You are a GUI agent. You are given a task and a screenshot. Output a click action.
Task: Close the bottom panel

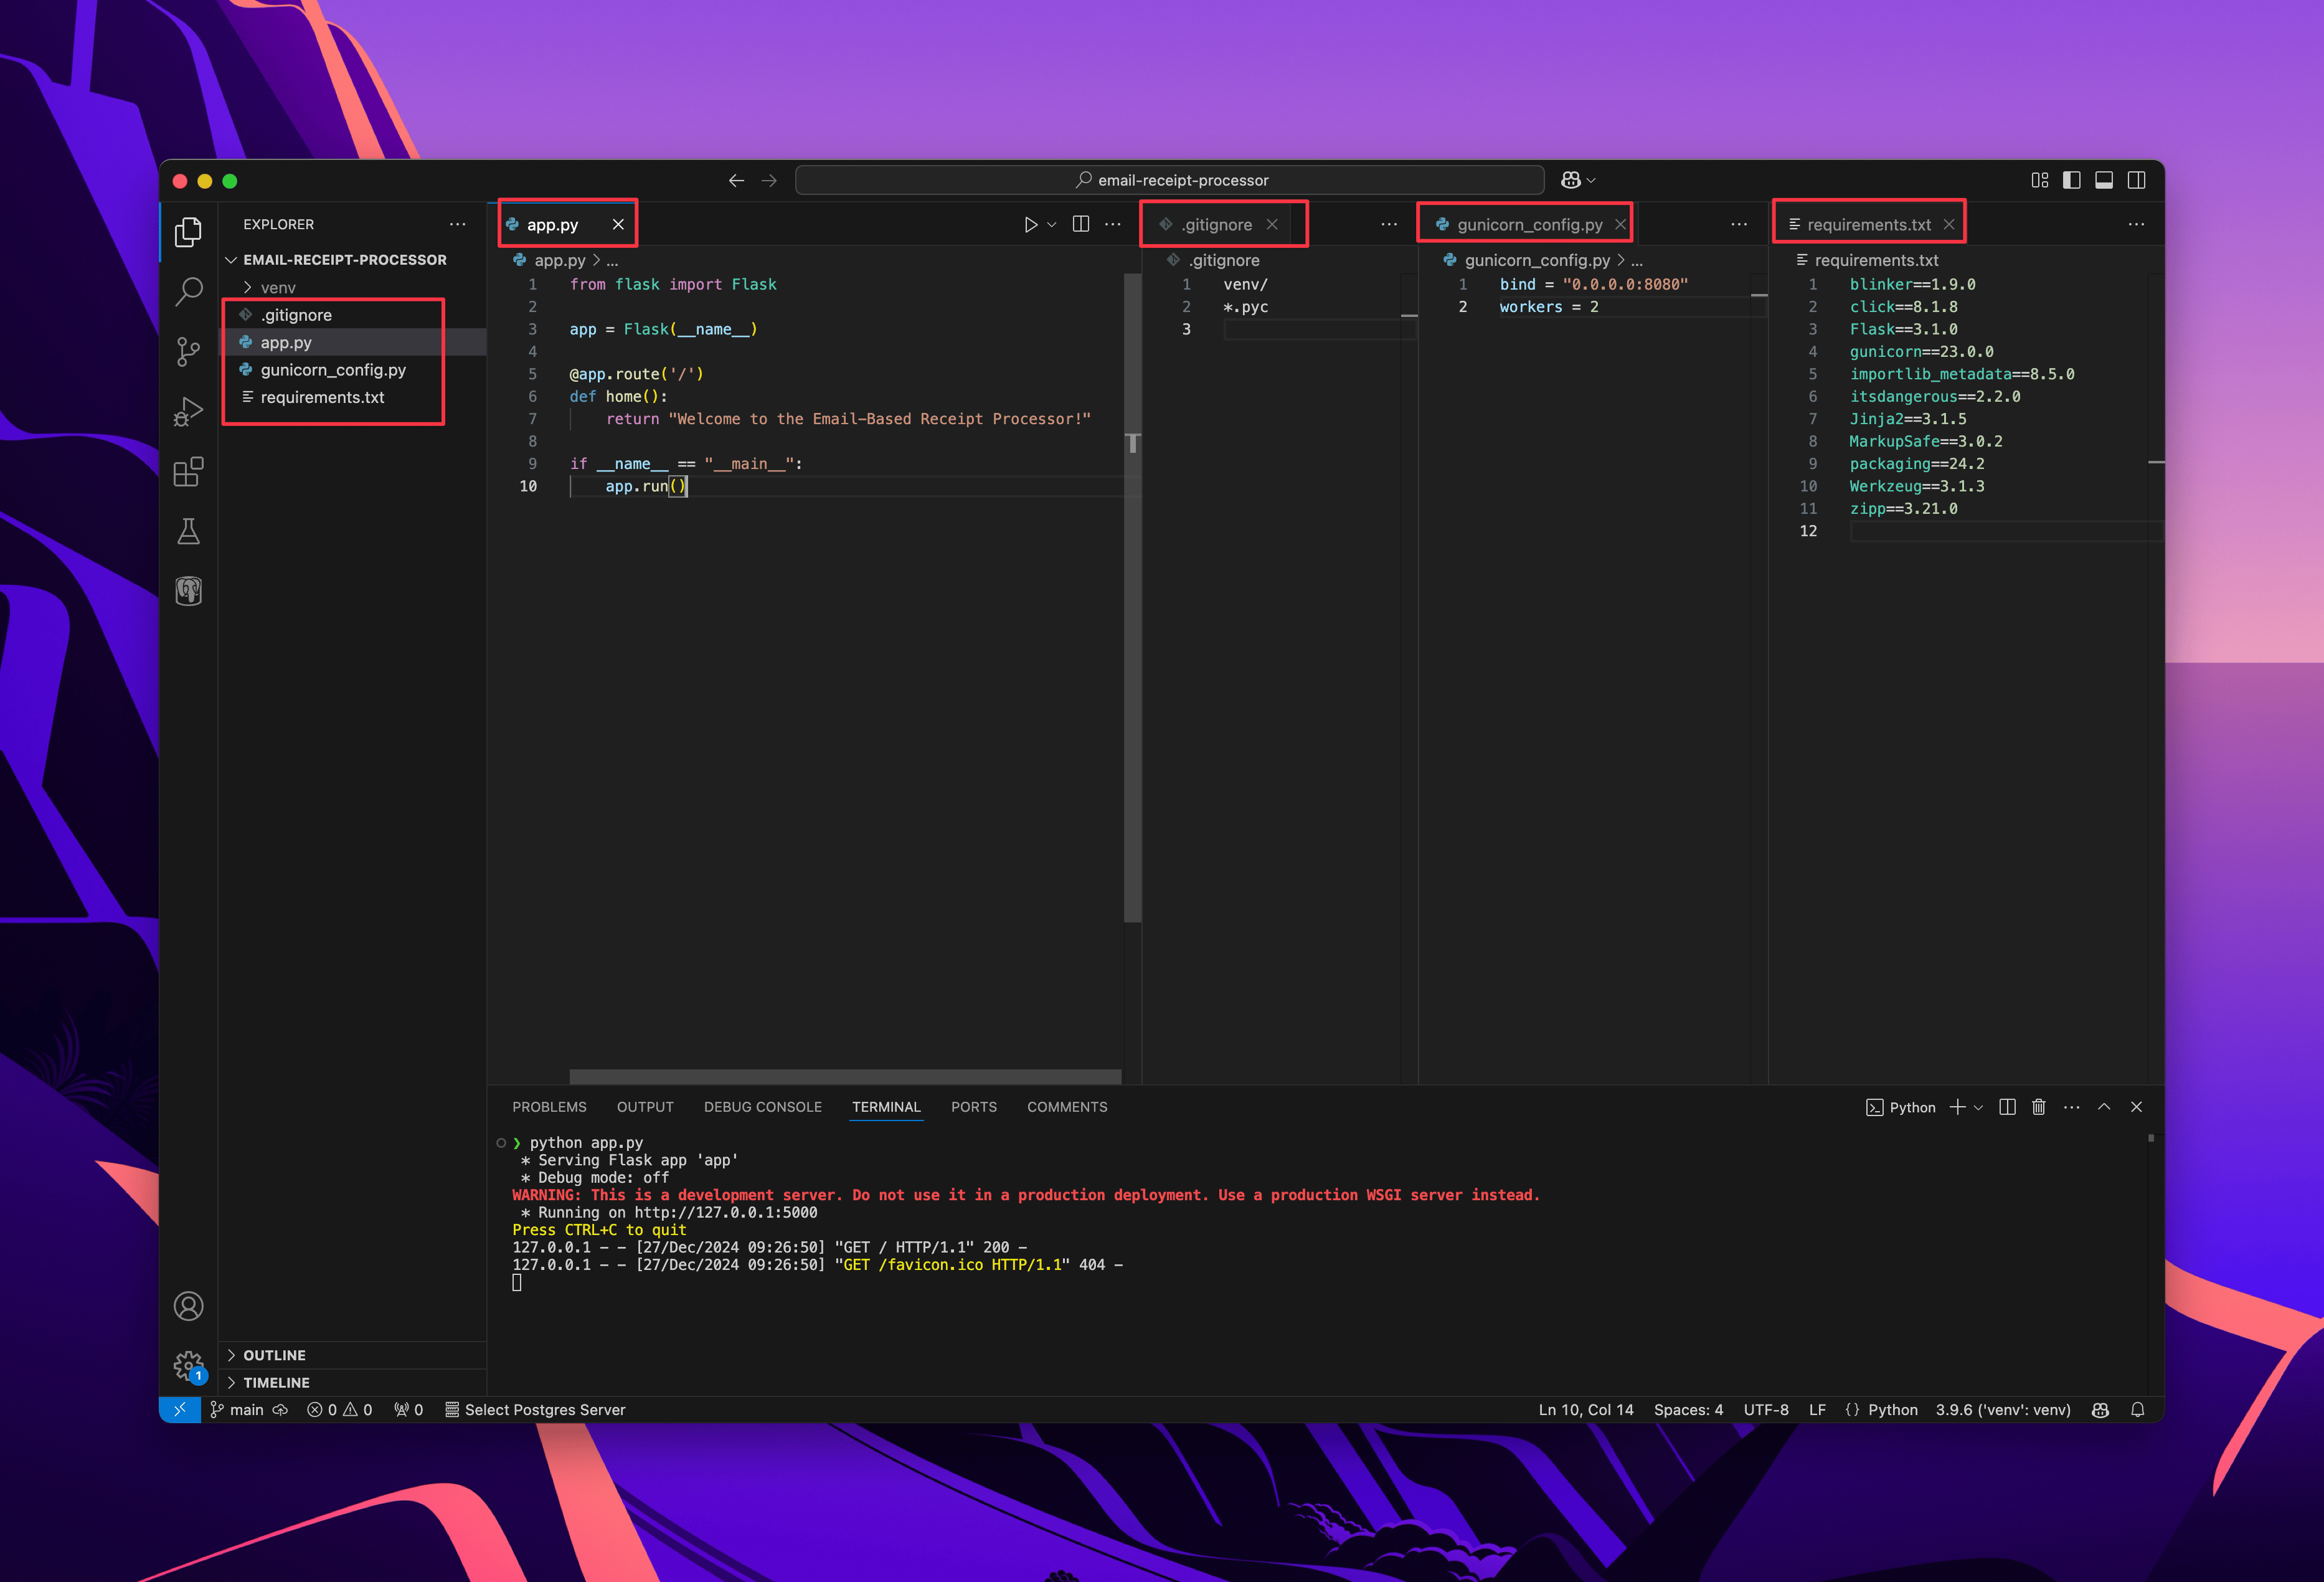point(2136,1107)
